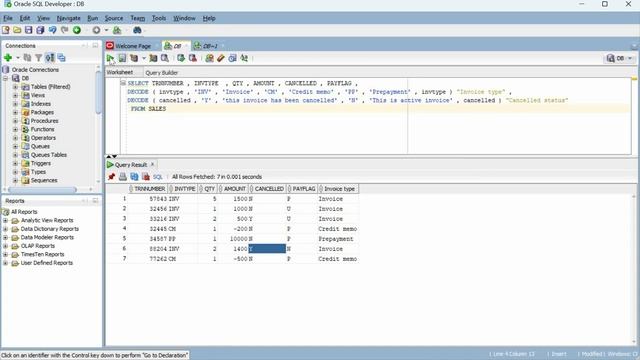Click the TRNNUMBER column header
Image resolution: width=640 pixels, height=360 pixels.
147,189
